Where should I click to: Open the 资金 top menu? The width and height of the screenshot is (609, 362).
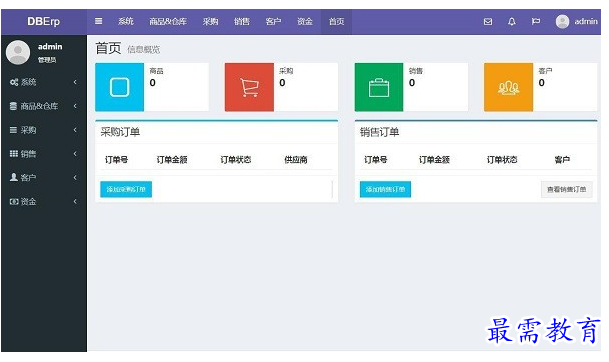[x=305, y=21]
